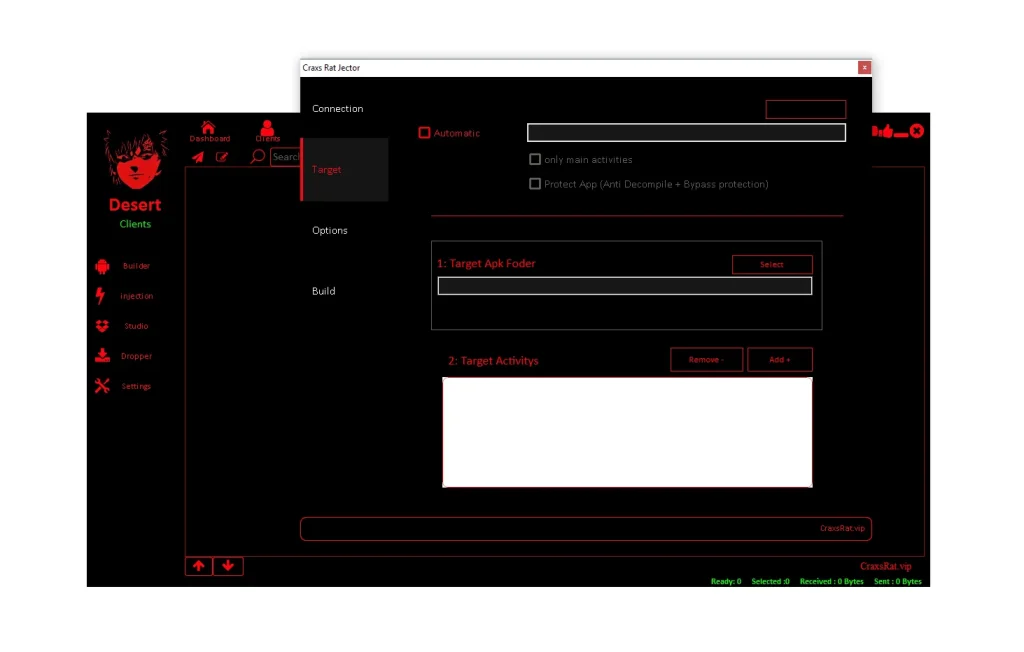Go to the Options tab
Screen dimensions: 1024x652
(x=330, y=231)
